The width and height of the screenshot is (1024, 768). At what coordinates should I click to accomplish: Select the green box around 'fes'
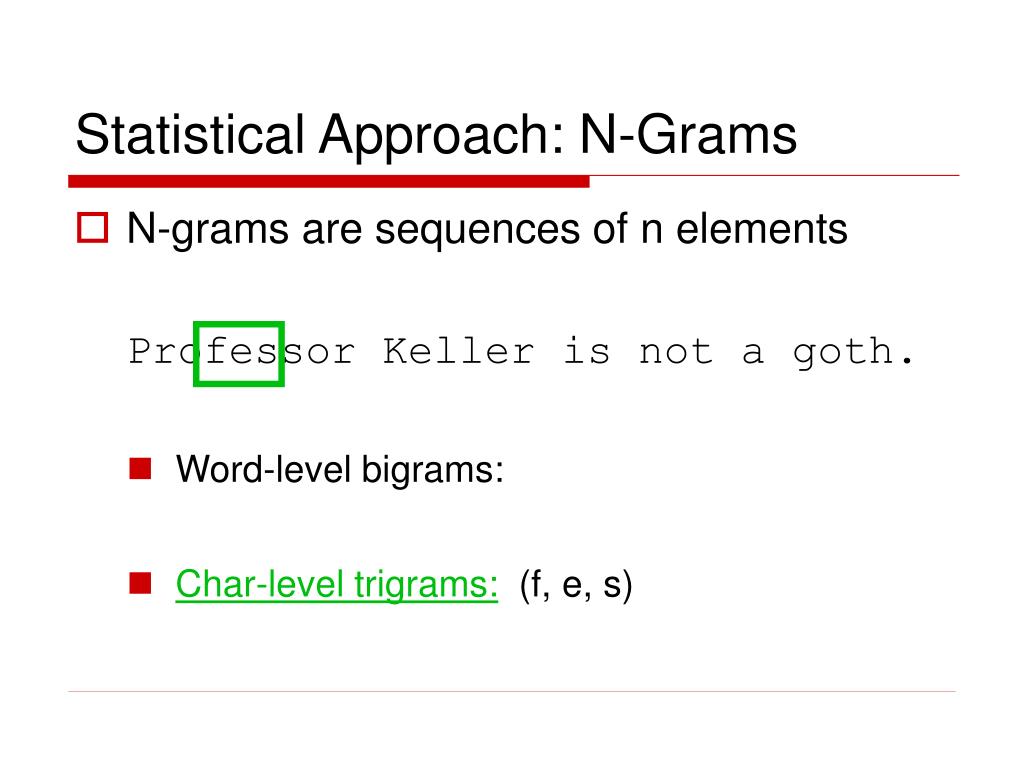(239, 354)
